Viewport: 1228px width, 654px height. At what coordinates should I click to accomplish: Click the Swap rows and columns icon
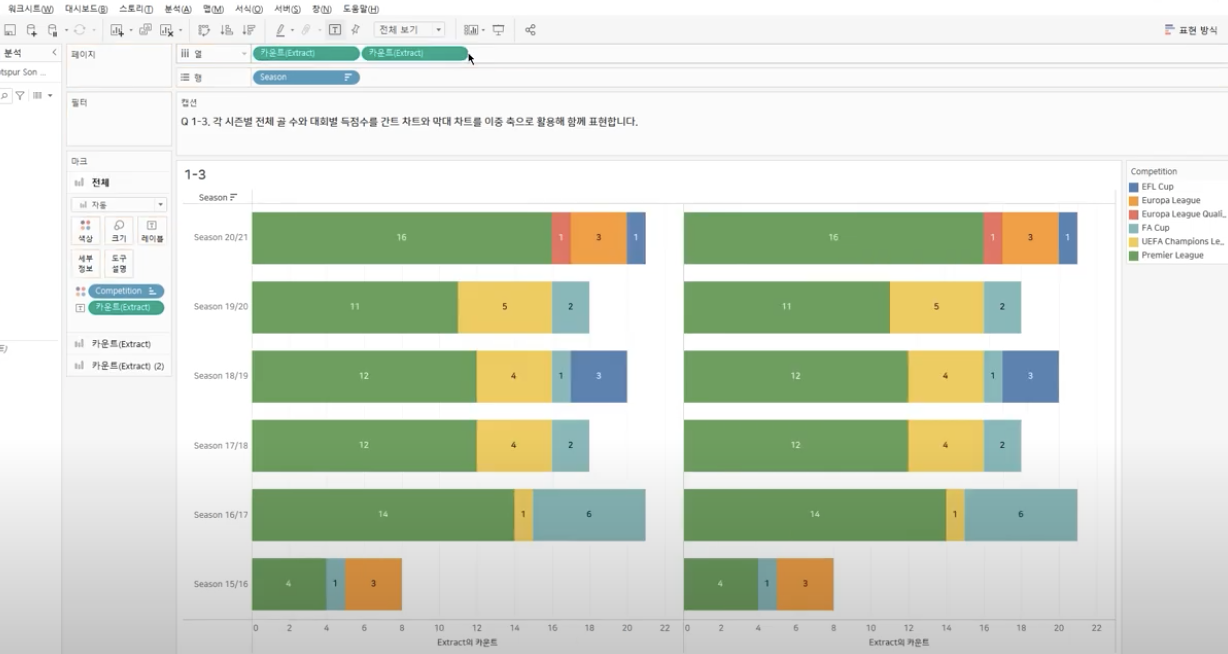pyautogui.click(x=204, y=30)
